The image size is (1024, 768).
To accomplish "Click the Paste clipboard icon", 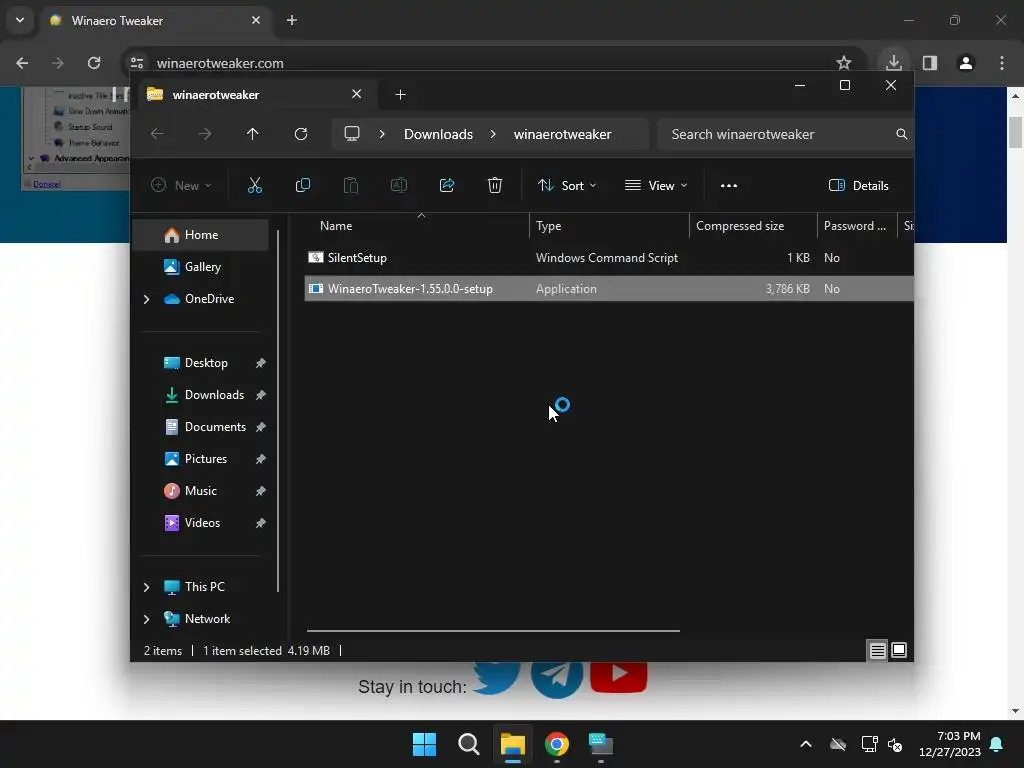I will [x=351, y=185].
